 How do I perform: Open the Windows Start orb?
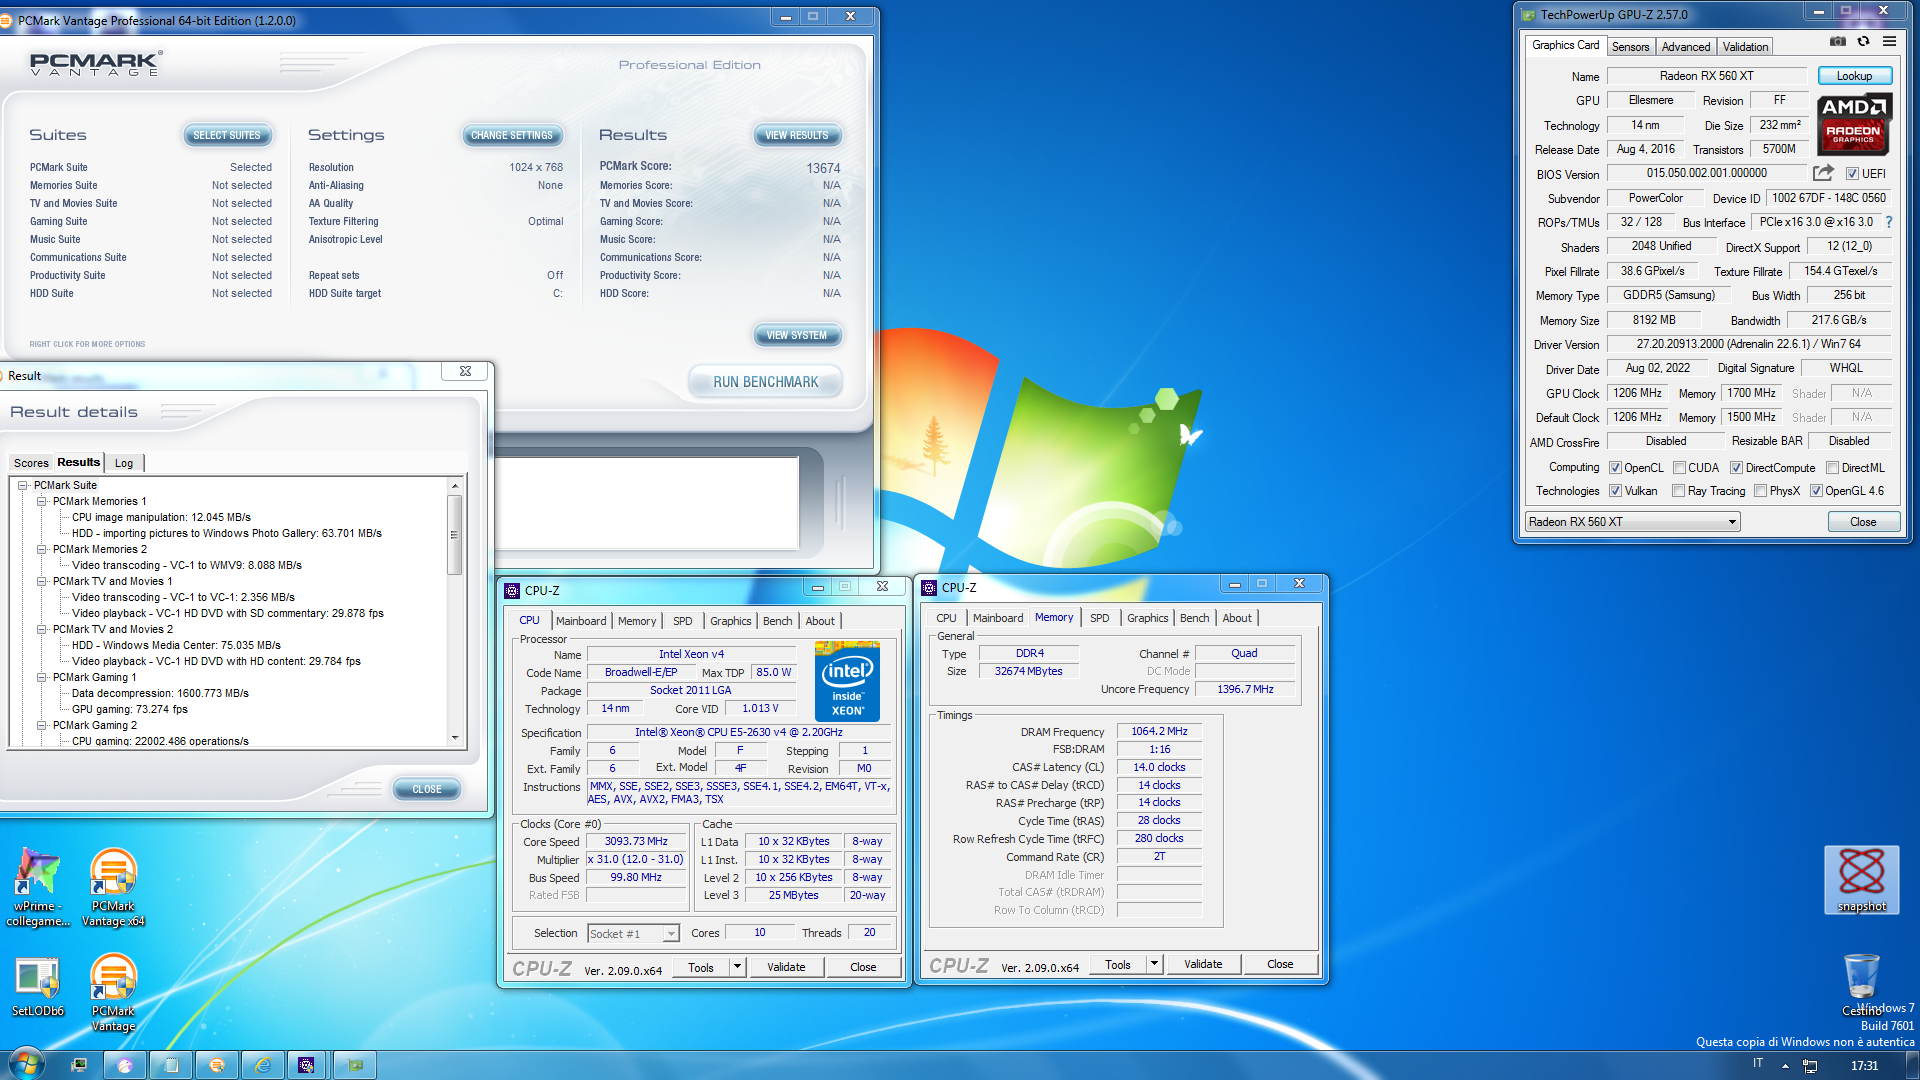point(26,1064)
